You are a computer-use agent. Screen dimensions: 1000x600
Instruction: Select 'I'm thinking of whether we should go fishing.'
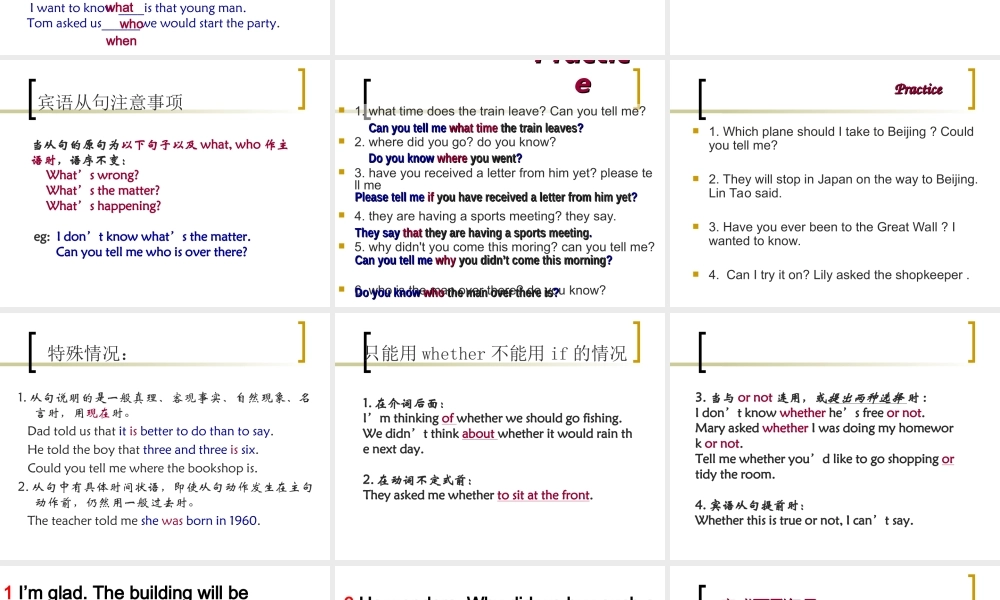pos(492,418)
